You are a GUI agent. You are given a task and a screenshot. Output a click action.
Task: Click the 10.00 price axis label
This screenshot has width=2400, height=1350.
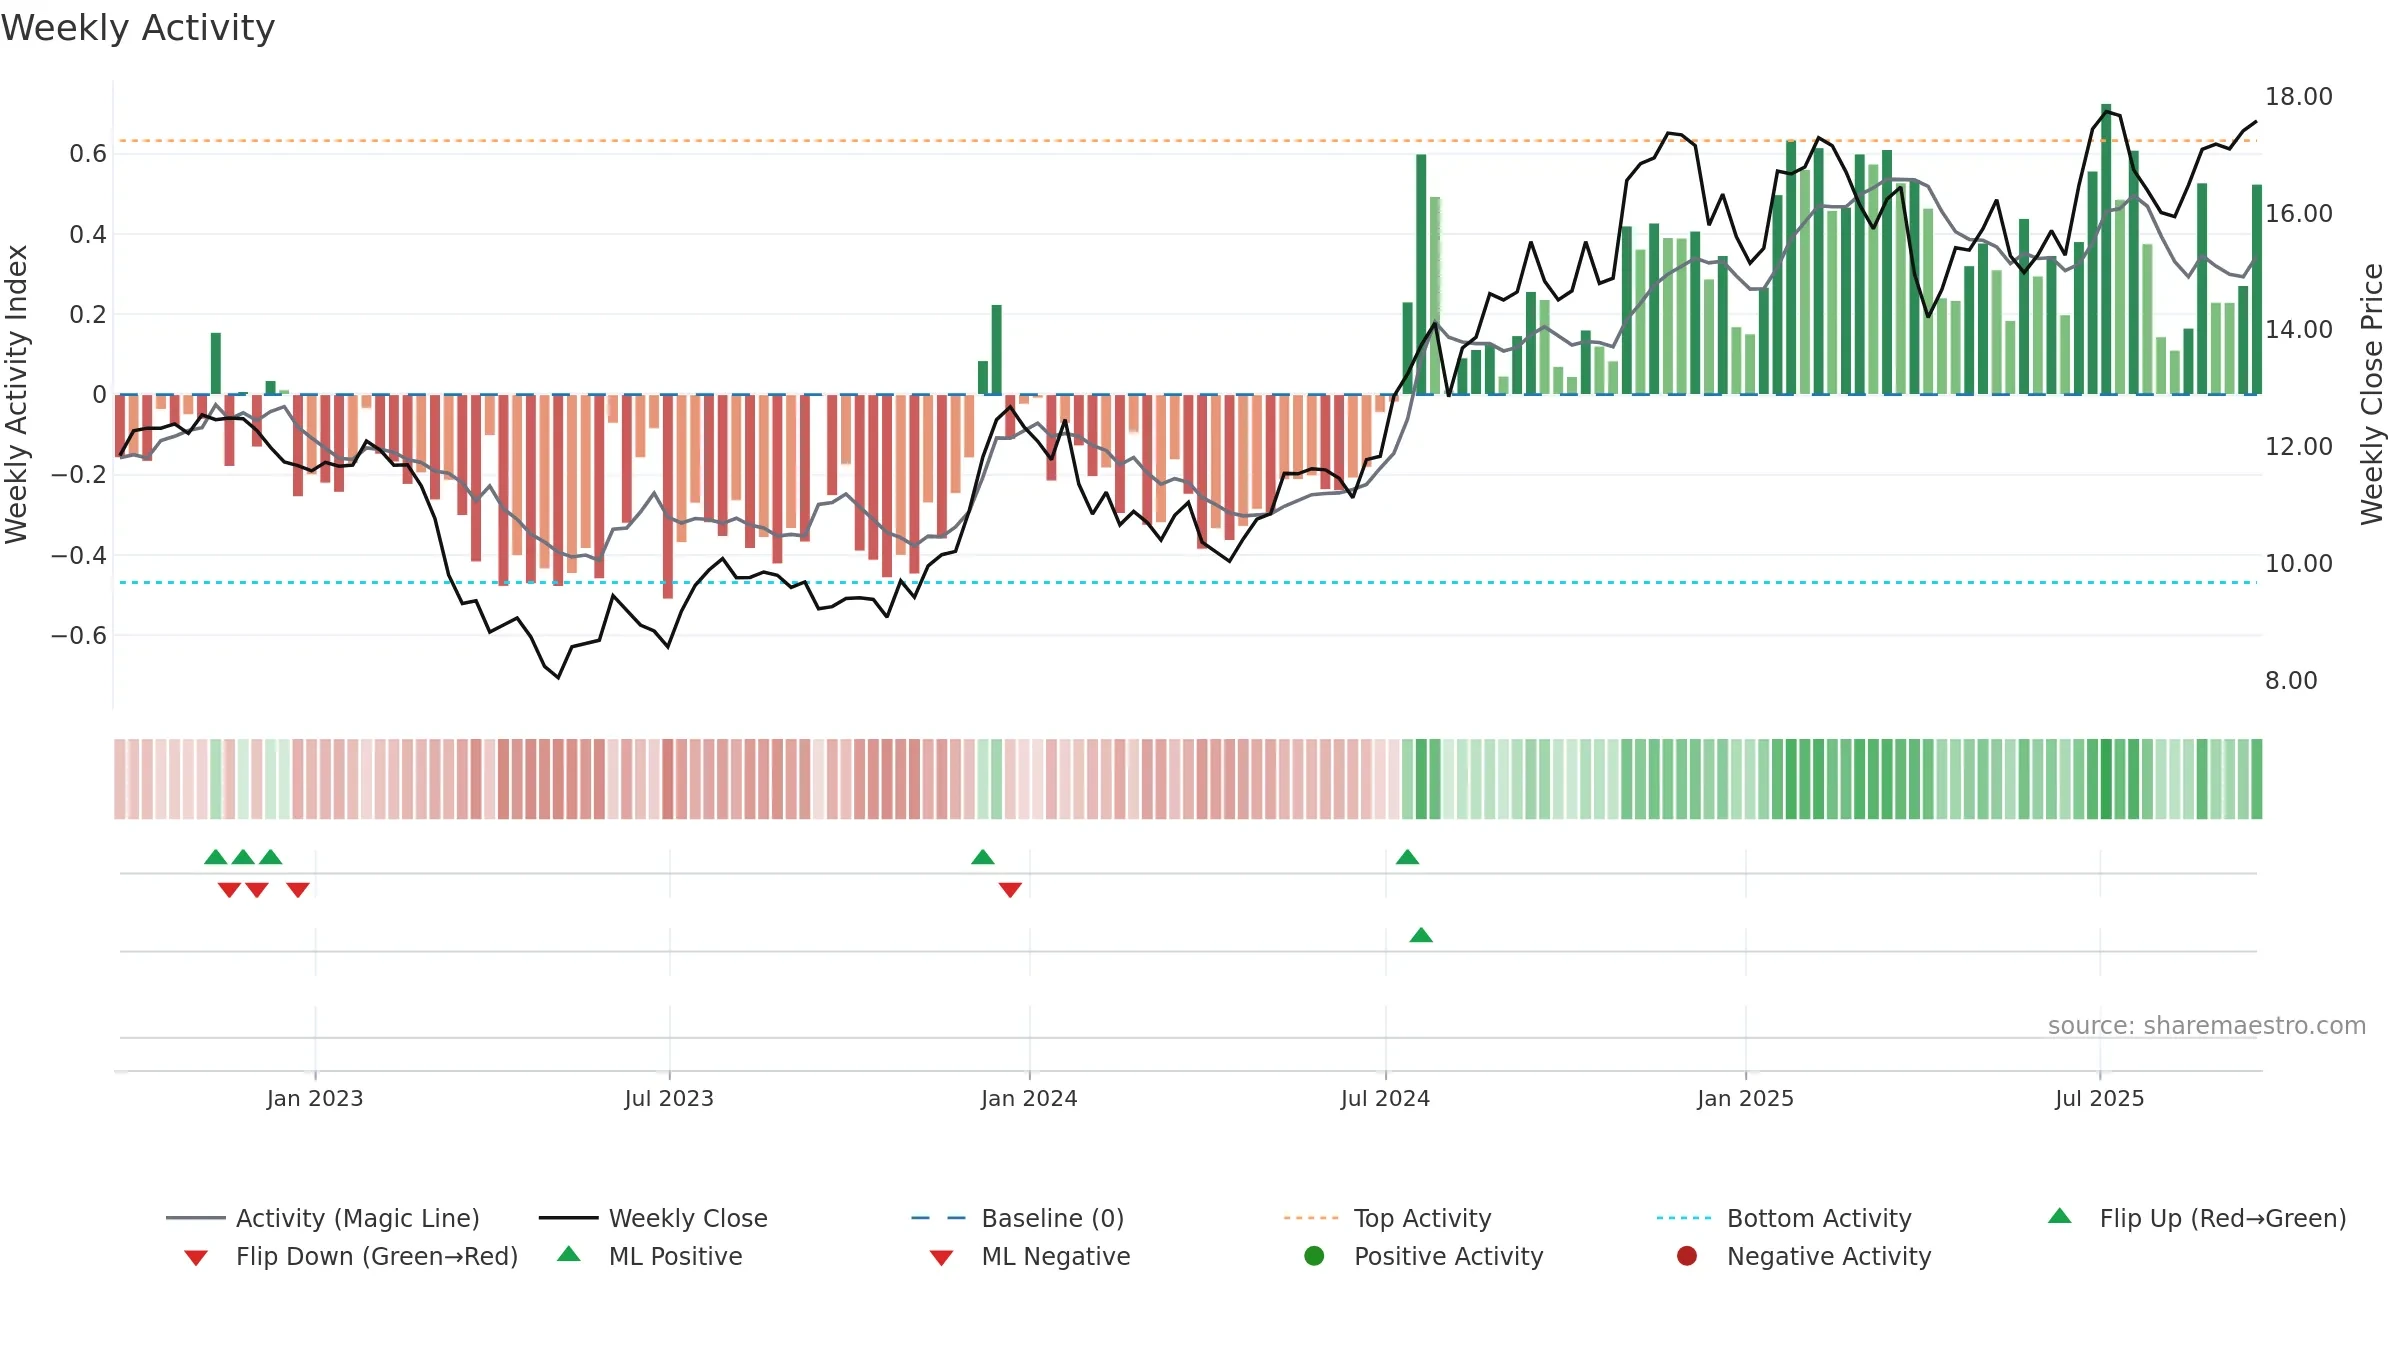tap(2298, 564)
